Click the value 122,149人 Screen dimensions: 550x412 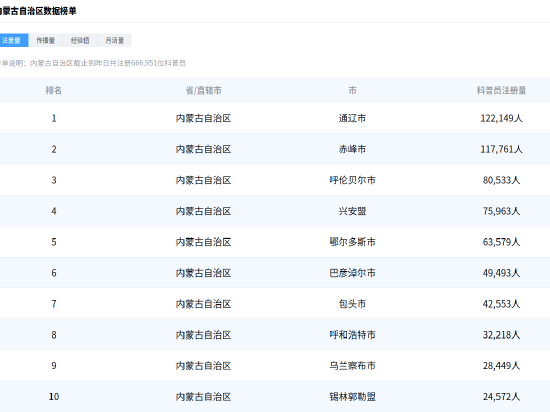point(501,118)
